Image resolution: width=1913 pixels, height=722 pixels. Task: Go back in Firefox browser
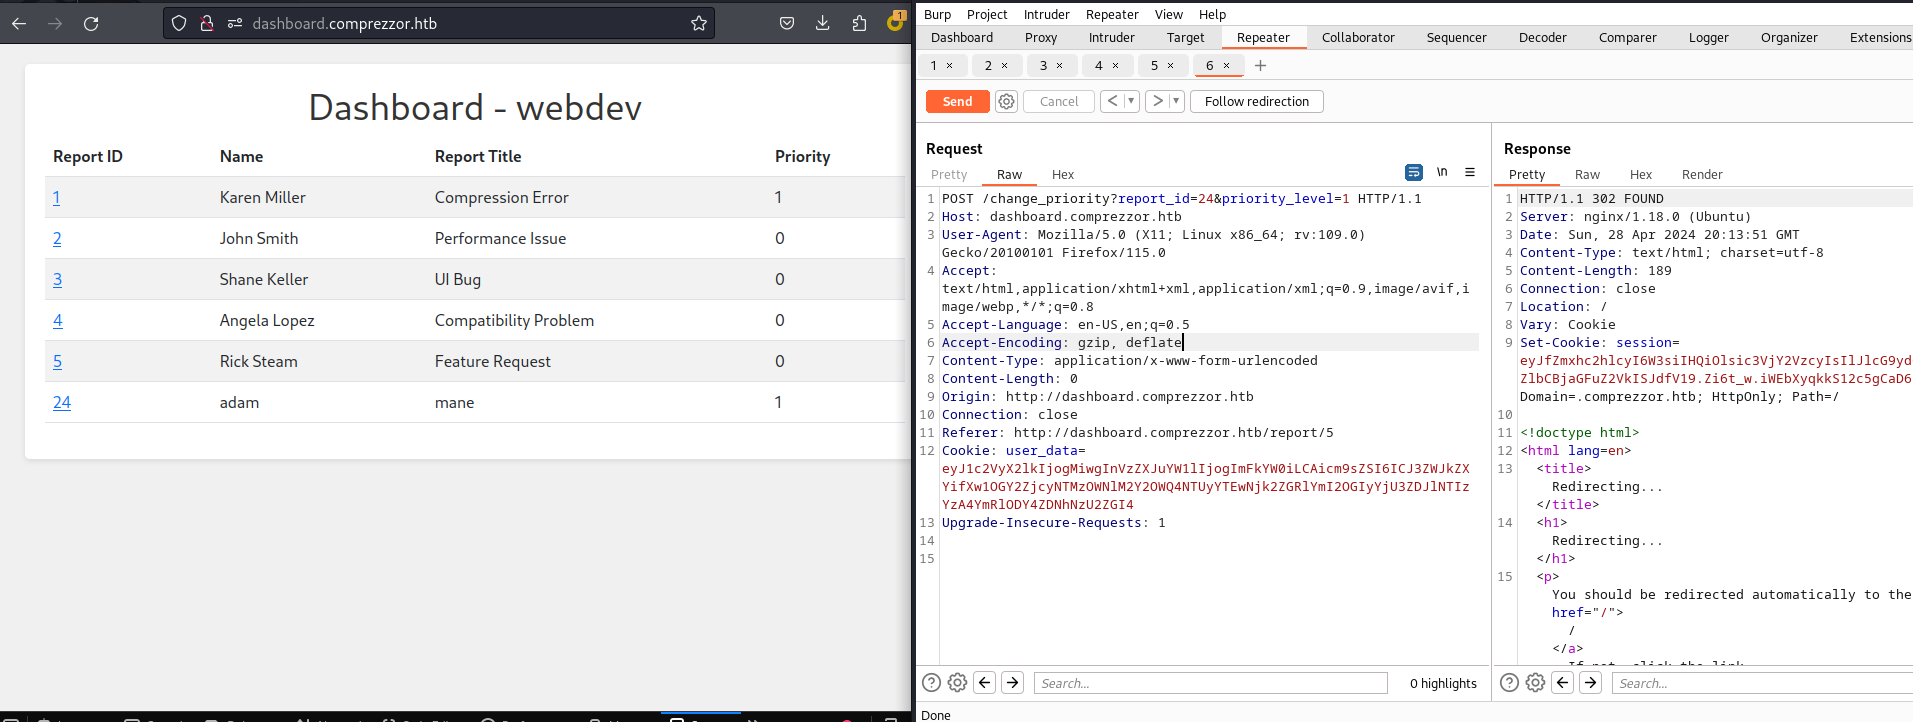[x=19, y=23]
